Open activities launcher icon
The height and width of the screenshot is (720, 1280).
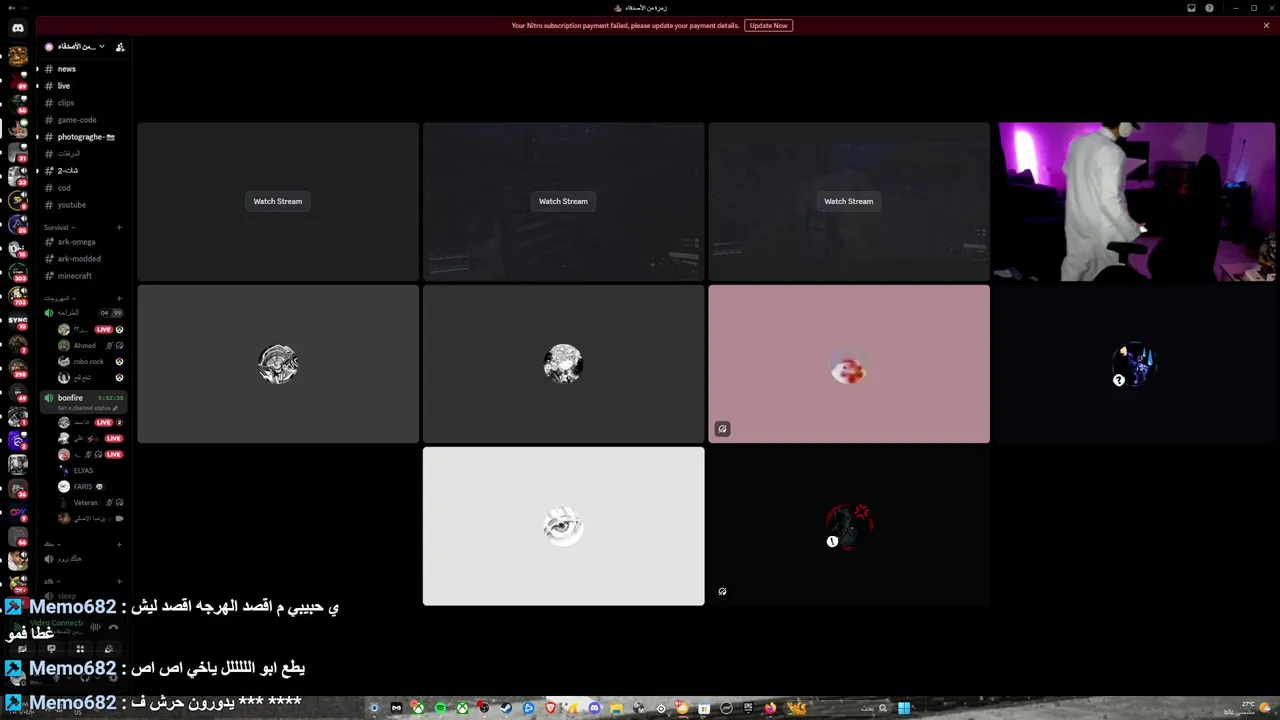[x=80, y=649]
